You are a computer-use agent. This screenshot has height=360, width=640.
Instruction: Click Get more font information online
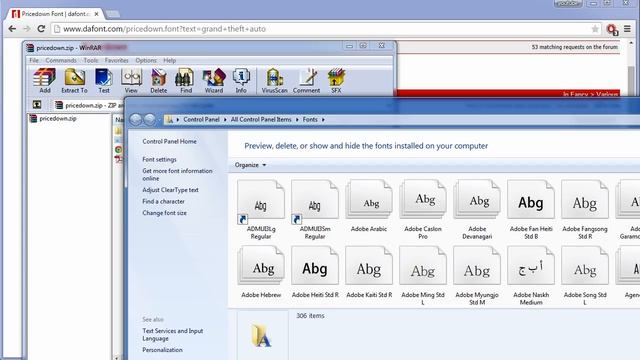178,175
